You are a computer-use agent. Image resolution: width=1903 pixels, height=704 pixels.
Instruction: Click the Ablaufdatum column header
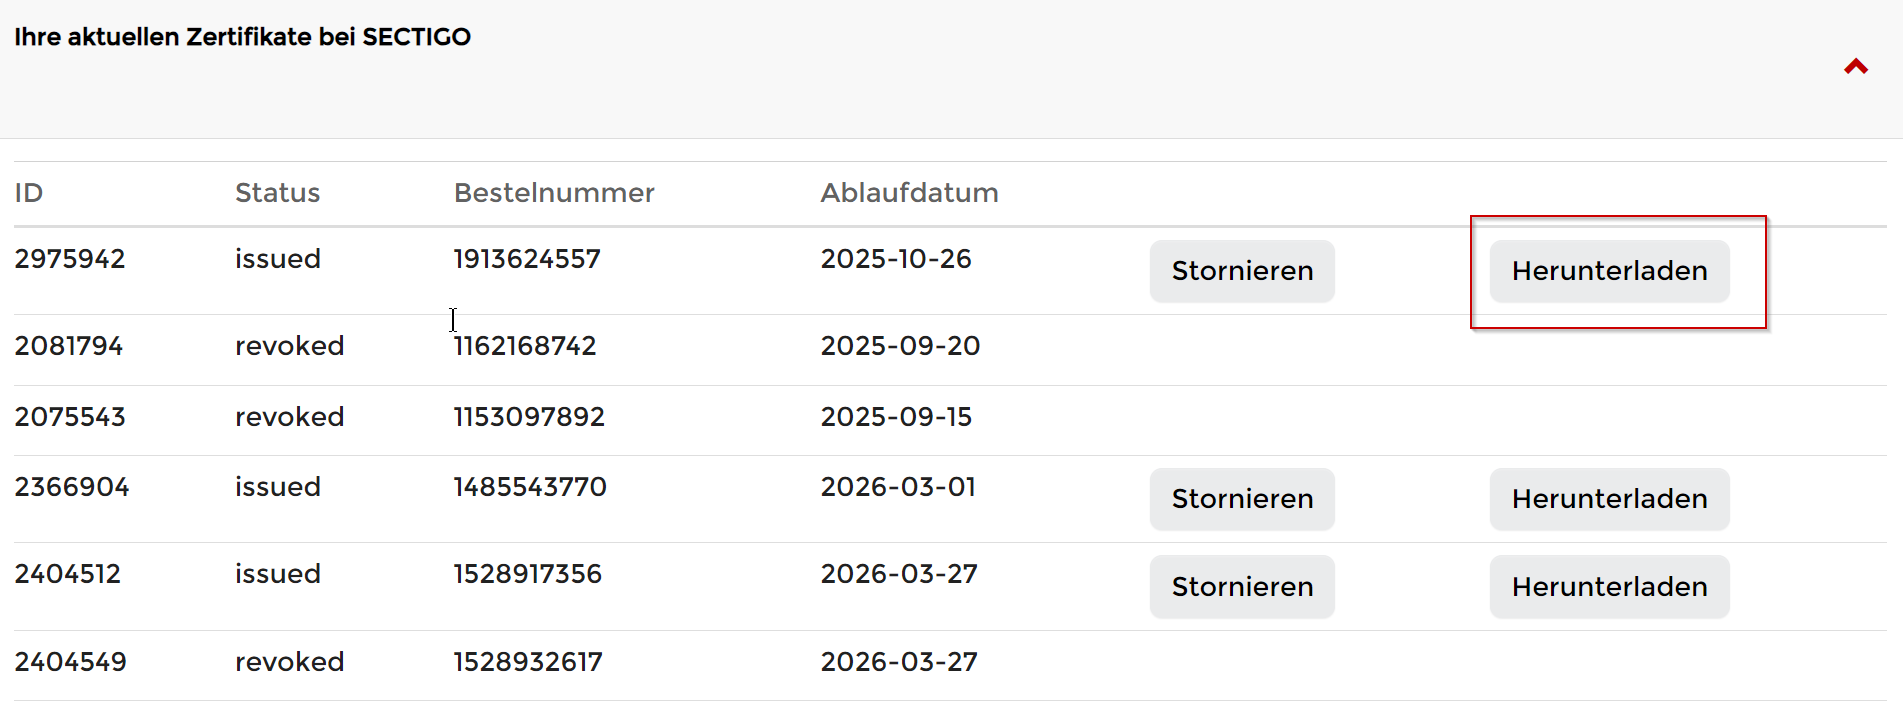pos(909,193)
